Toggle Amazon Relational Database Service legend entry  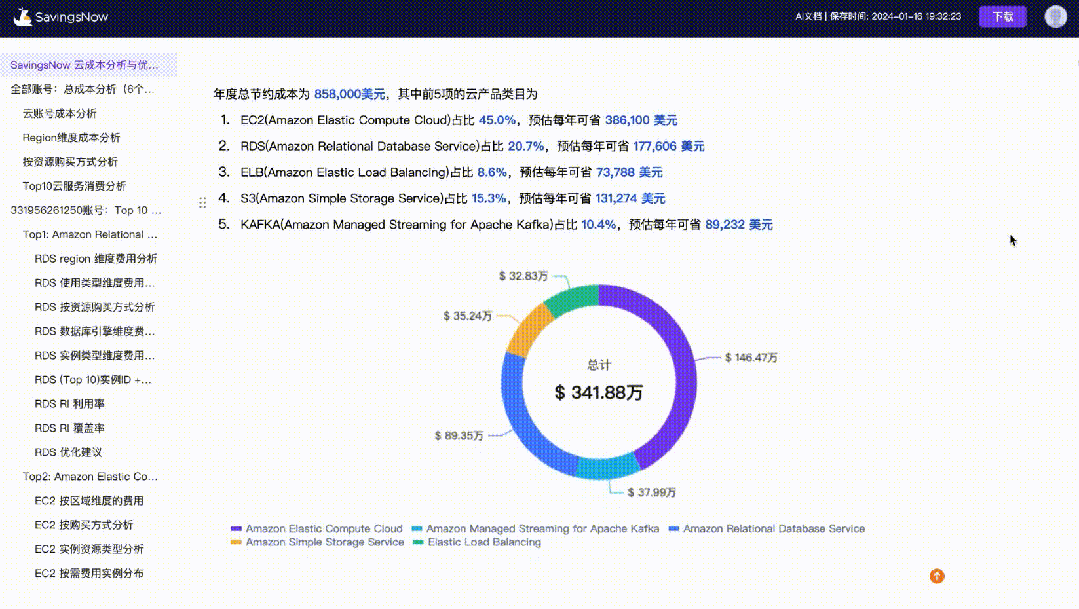[x=767, y=528]
